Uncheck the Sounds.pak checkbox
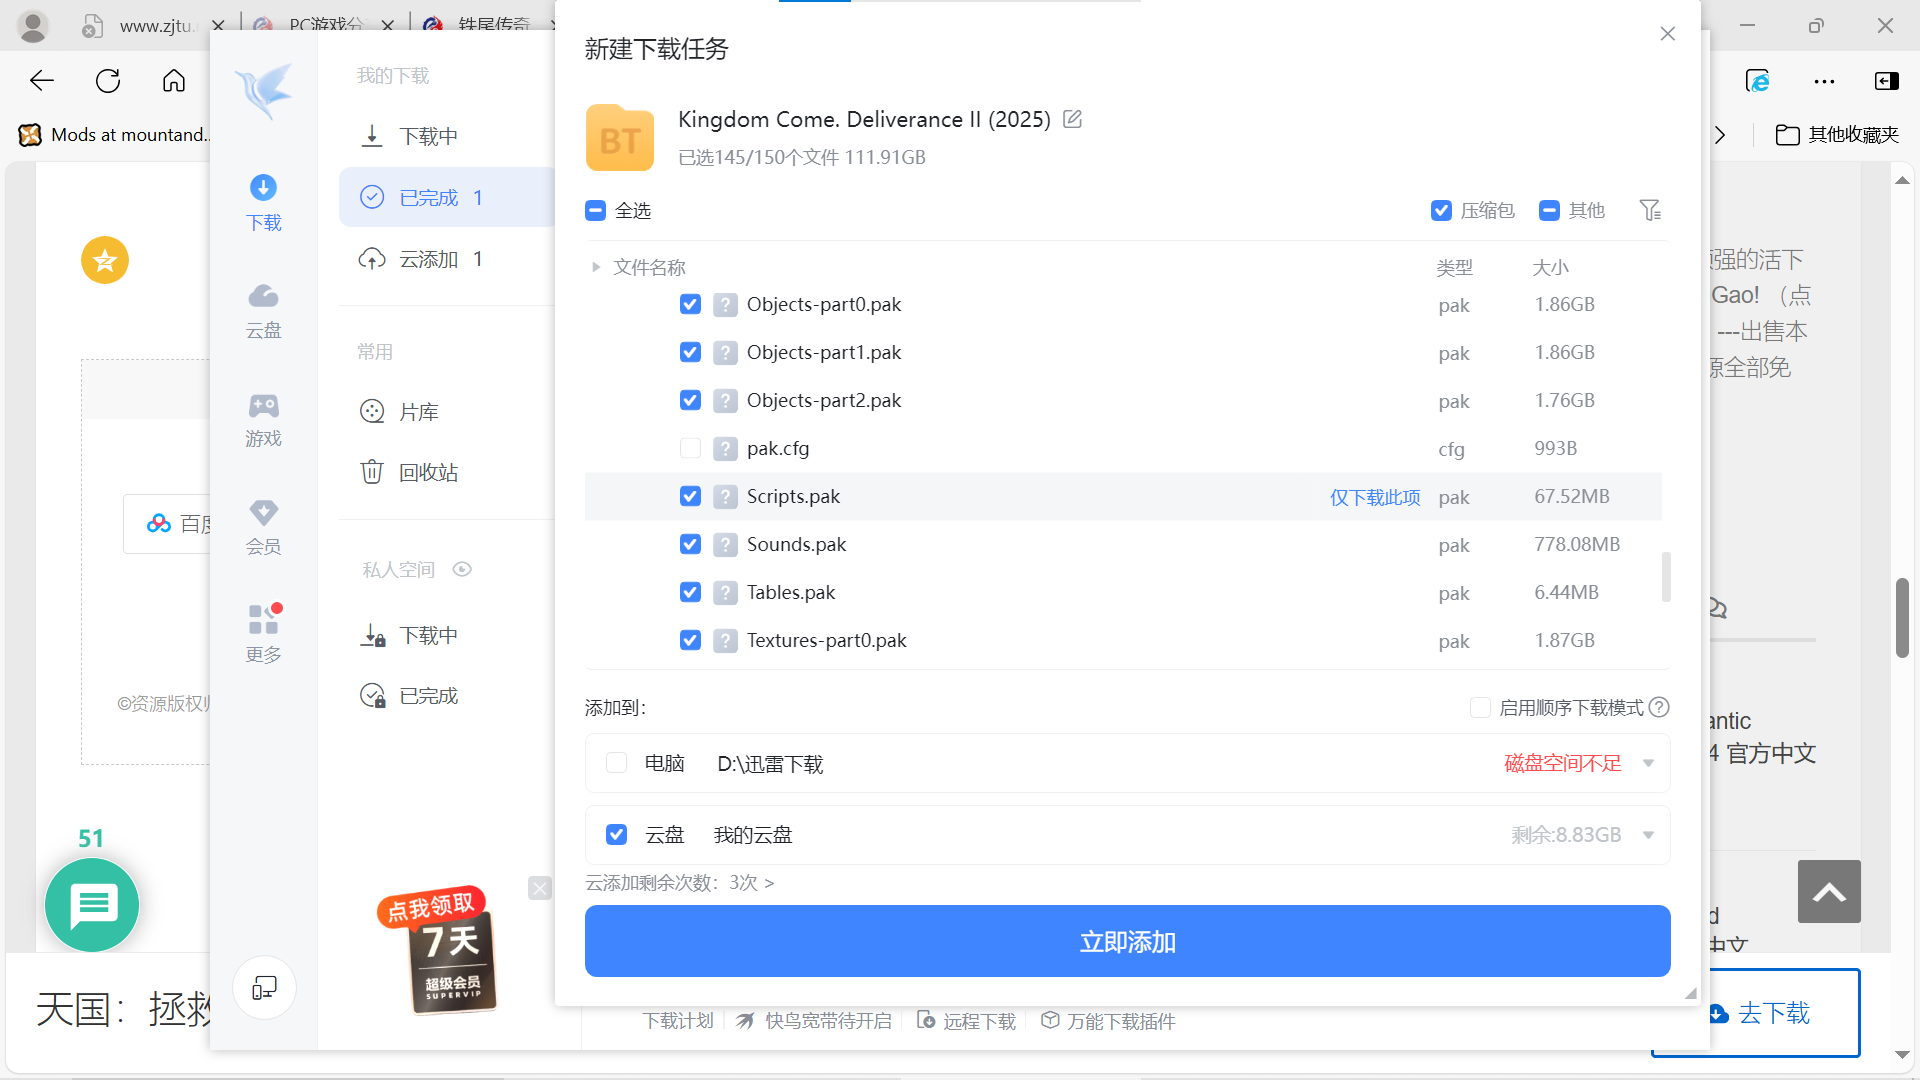 point(690,544)
